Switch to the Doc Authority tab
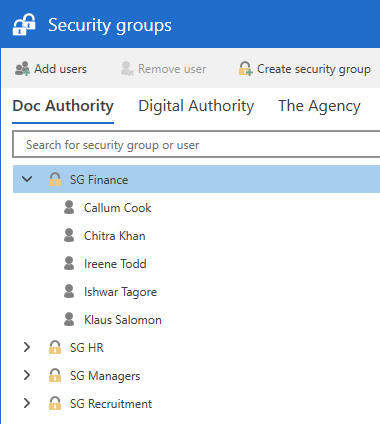This screenshot has width=380, height=424. tap(63, 106)
